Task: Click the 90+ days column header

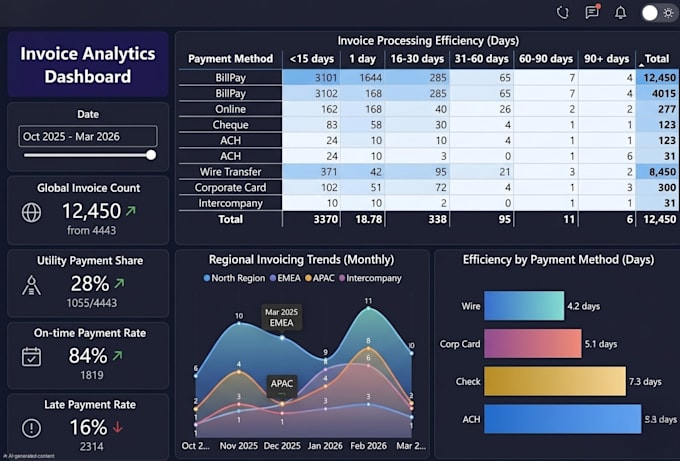Action: tap(606, 59)
